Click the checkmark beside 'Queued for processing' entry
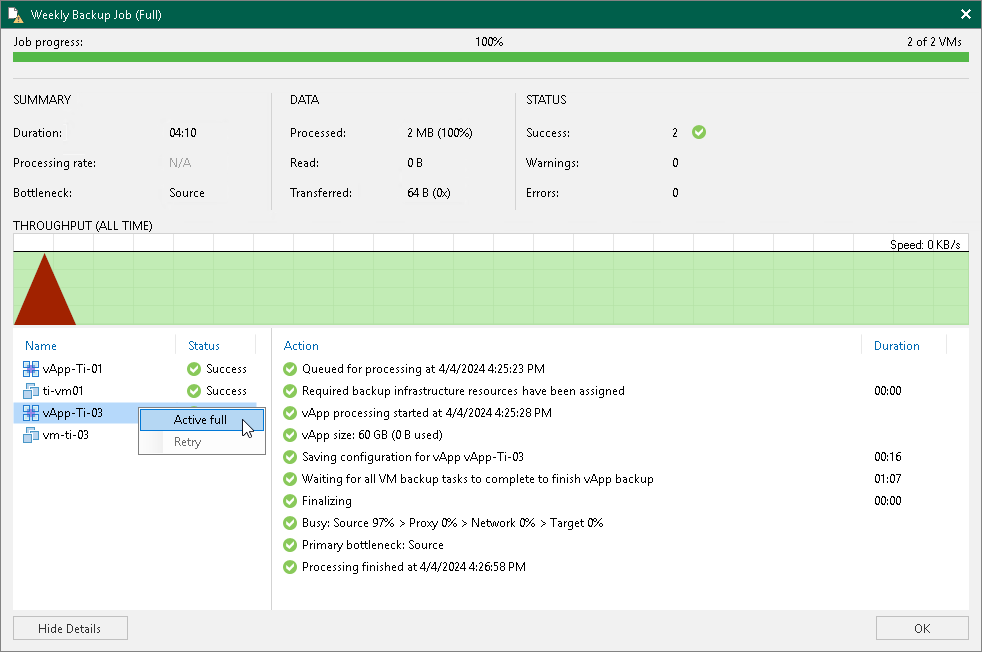Viewport: 982px width, 652px height. click(289, 369)
